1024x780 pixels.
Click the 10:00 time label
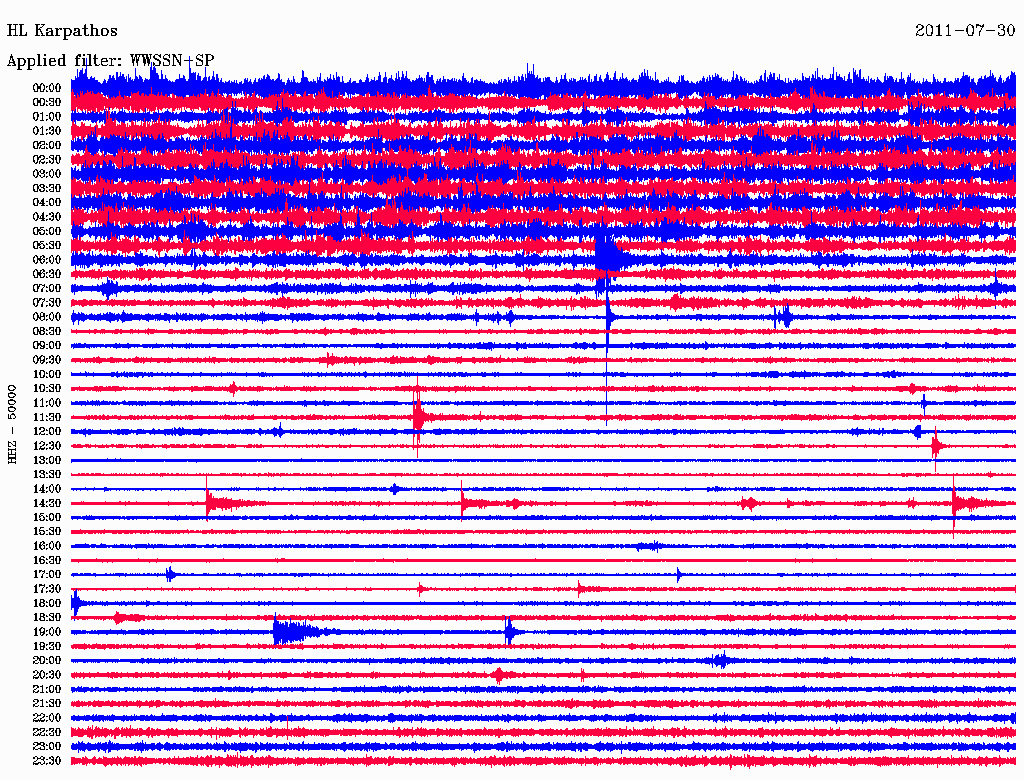click(47, 374)
